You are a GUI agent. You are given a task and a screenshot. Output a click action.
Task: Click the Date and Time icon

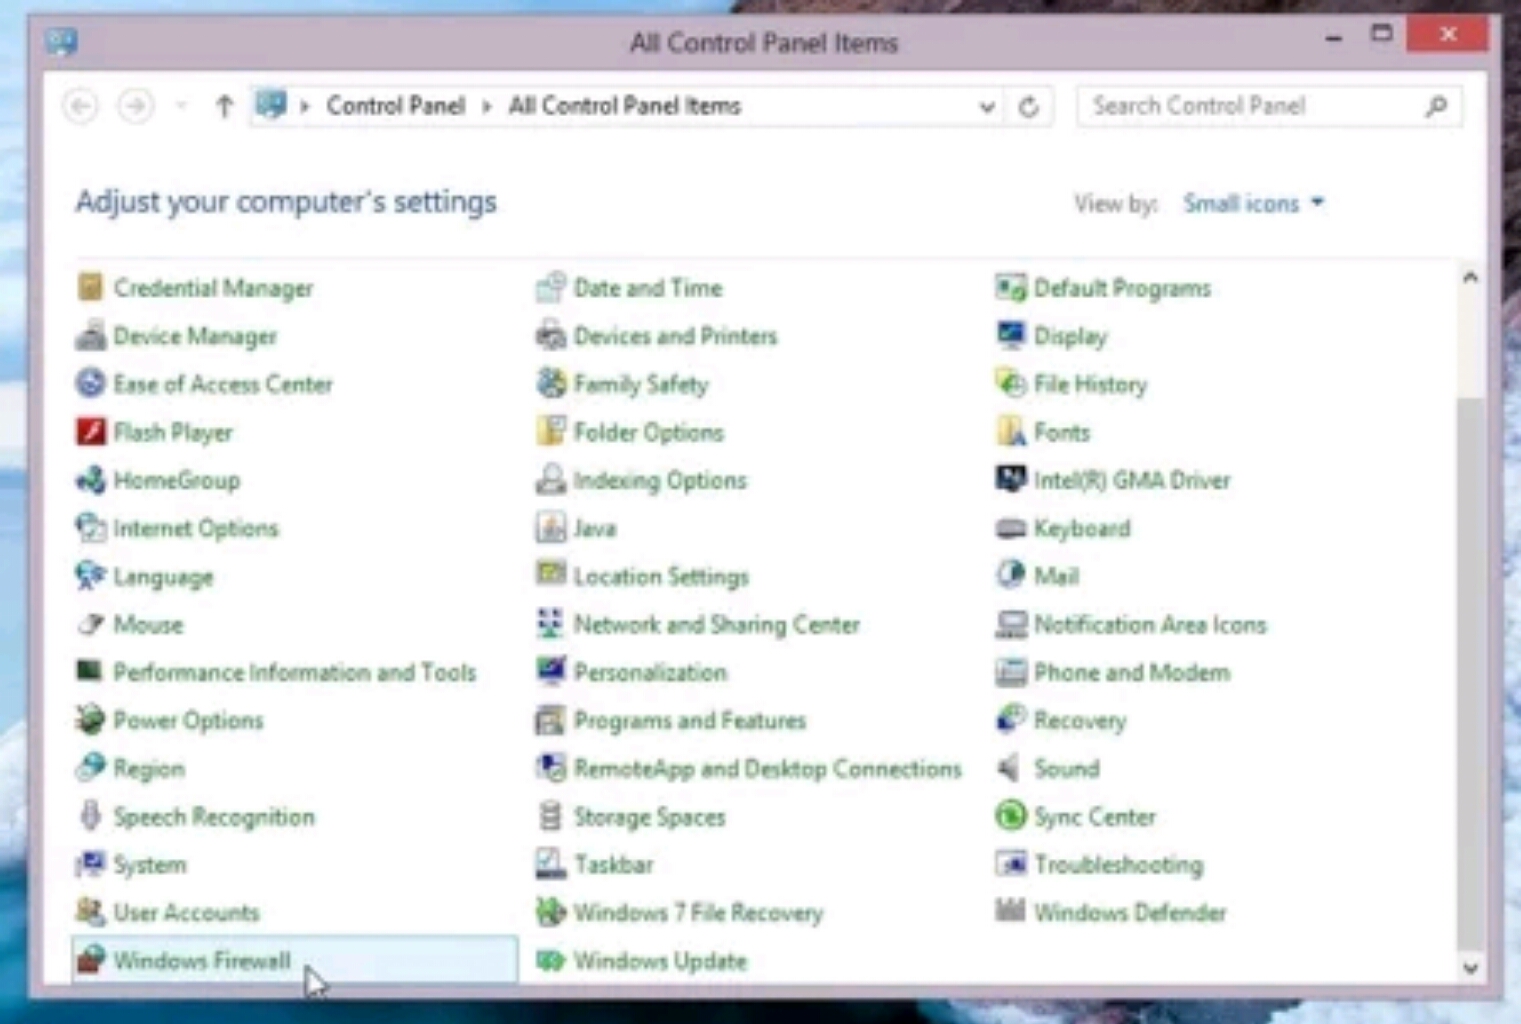pos(550,288)
